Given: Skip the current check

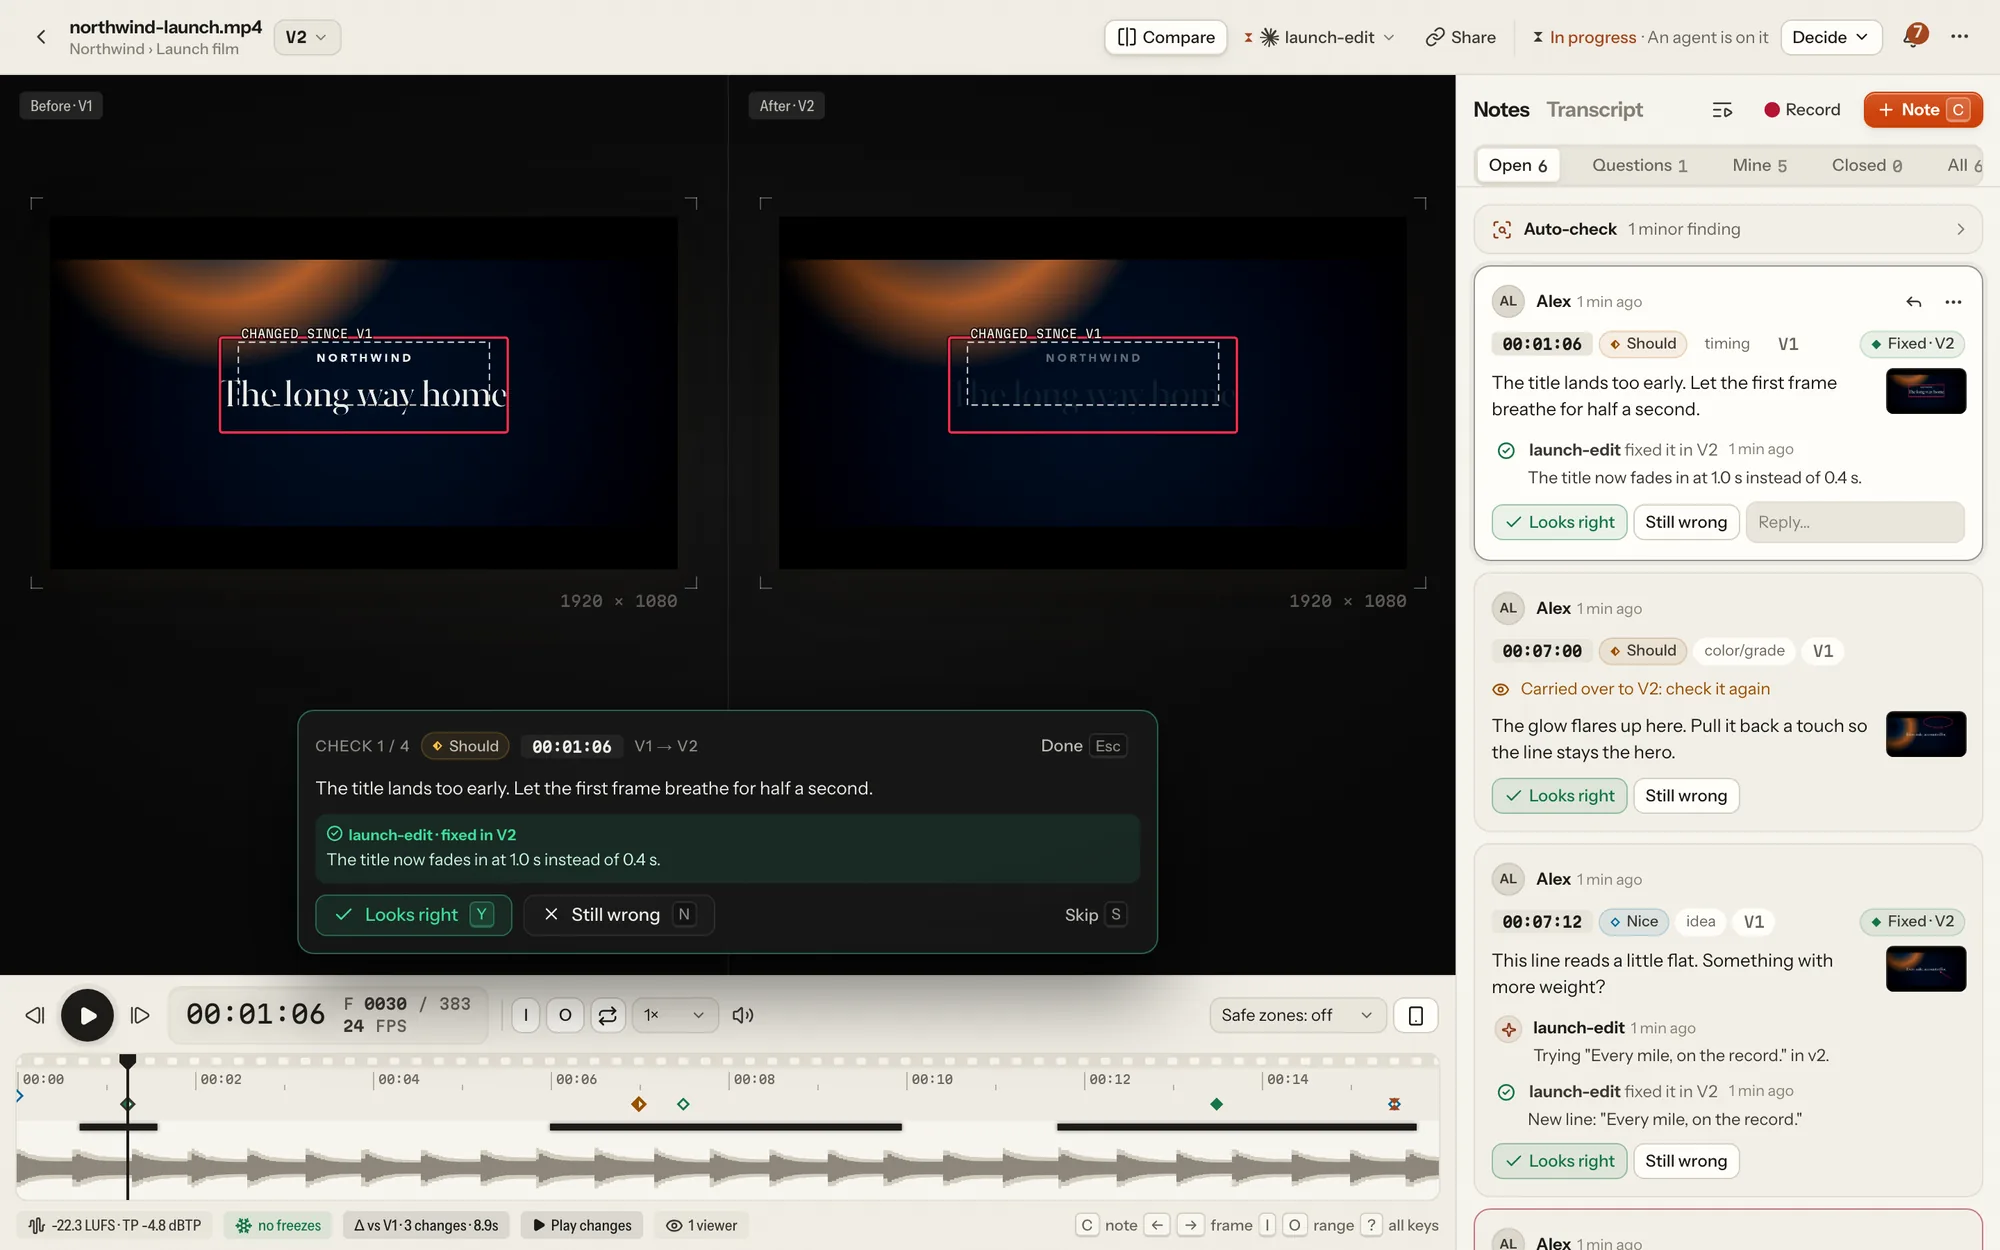Looking at the screenshot, I should click(1096, 915).
